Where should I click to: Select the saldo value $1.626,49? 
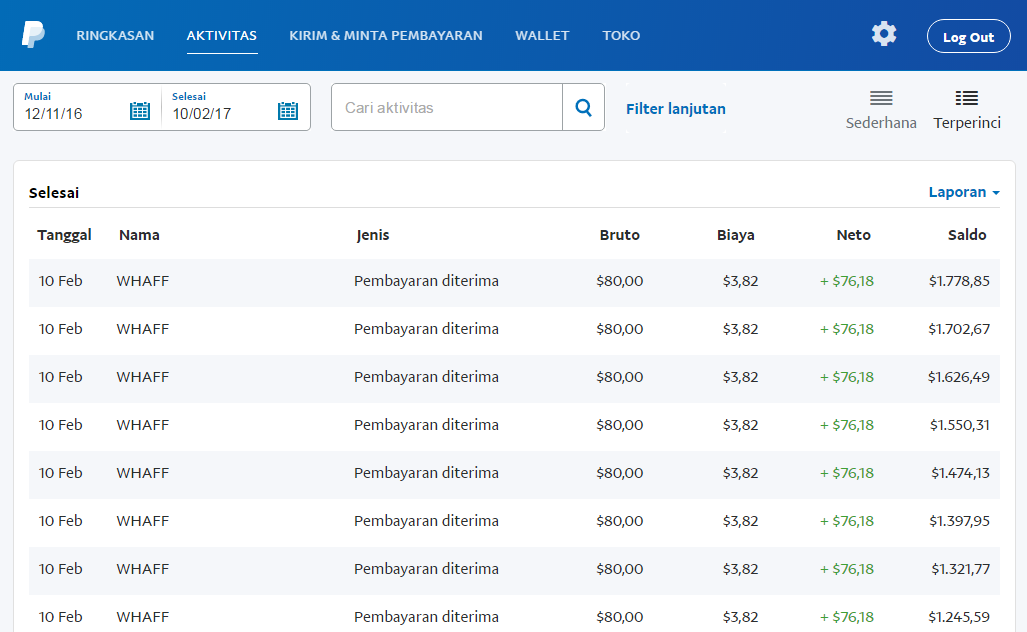coord(959,377)
